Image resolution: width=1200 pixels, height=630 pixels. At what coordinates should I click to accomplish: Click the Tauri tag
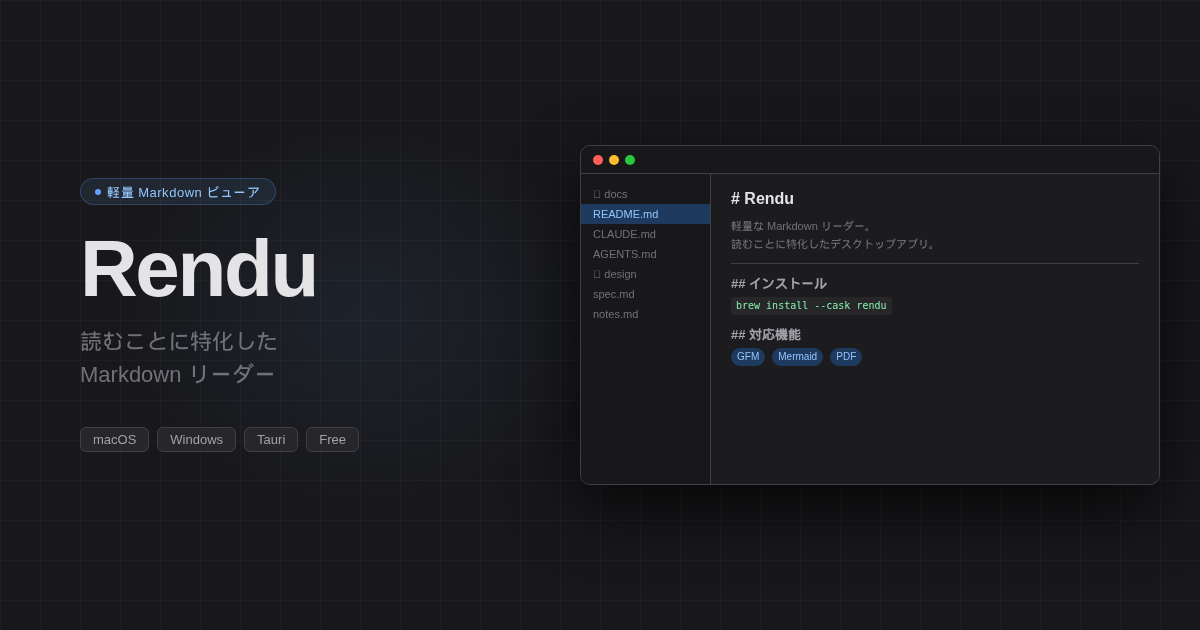(x=271, y=440)
